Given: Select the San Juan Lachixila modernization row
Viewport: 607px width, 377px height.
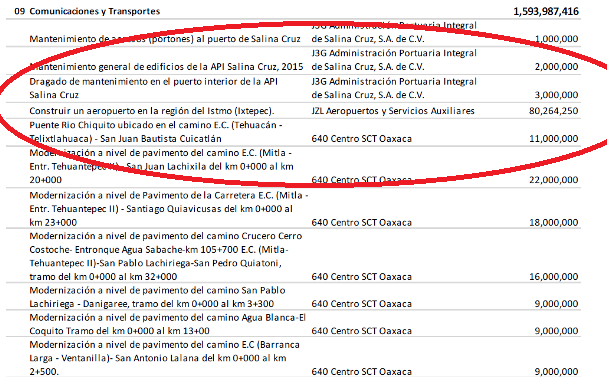Looking at the screenshot, I should (x=293, y=166).
